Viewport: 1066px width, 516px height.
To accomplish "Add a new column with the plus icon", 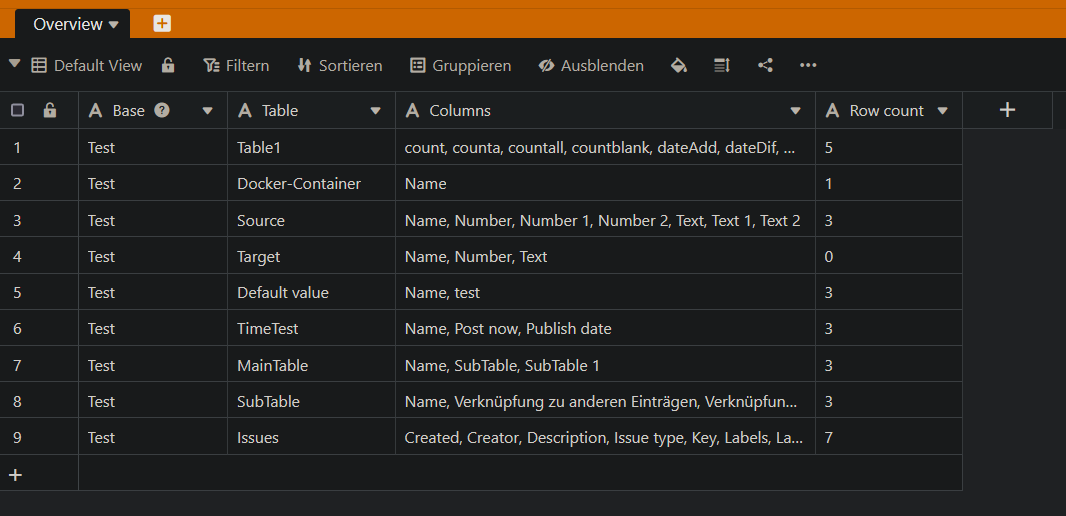I will [x=1007, y=110].
